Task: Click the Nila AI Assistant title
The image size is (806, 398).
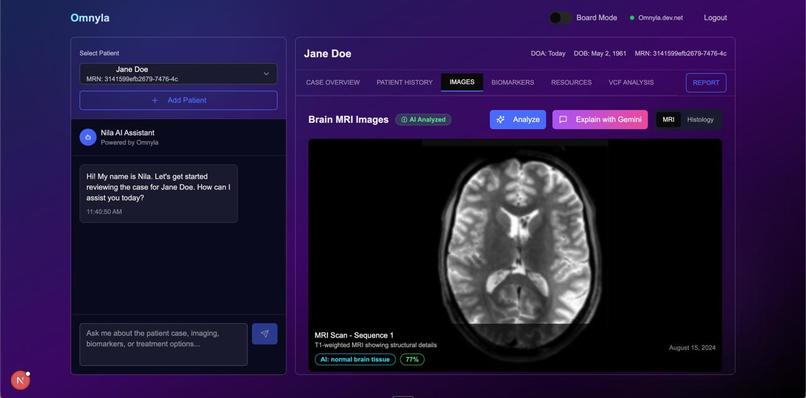Action: point(127,133)
